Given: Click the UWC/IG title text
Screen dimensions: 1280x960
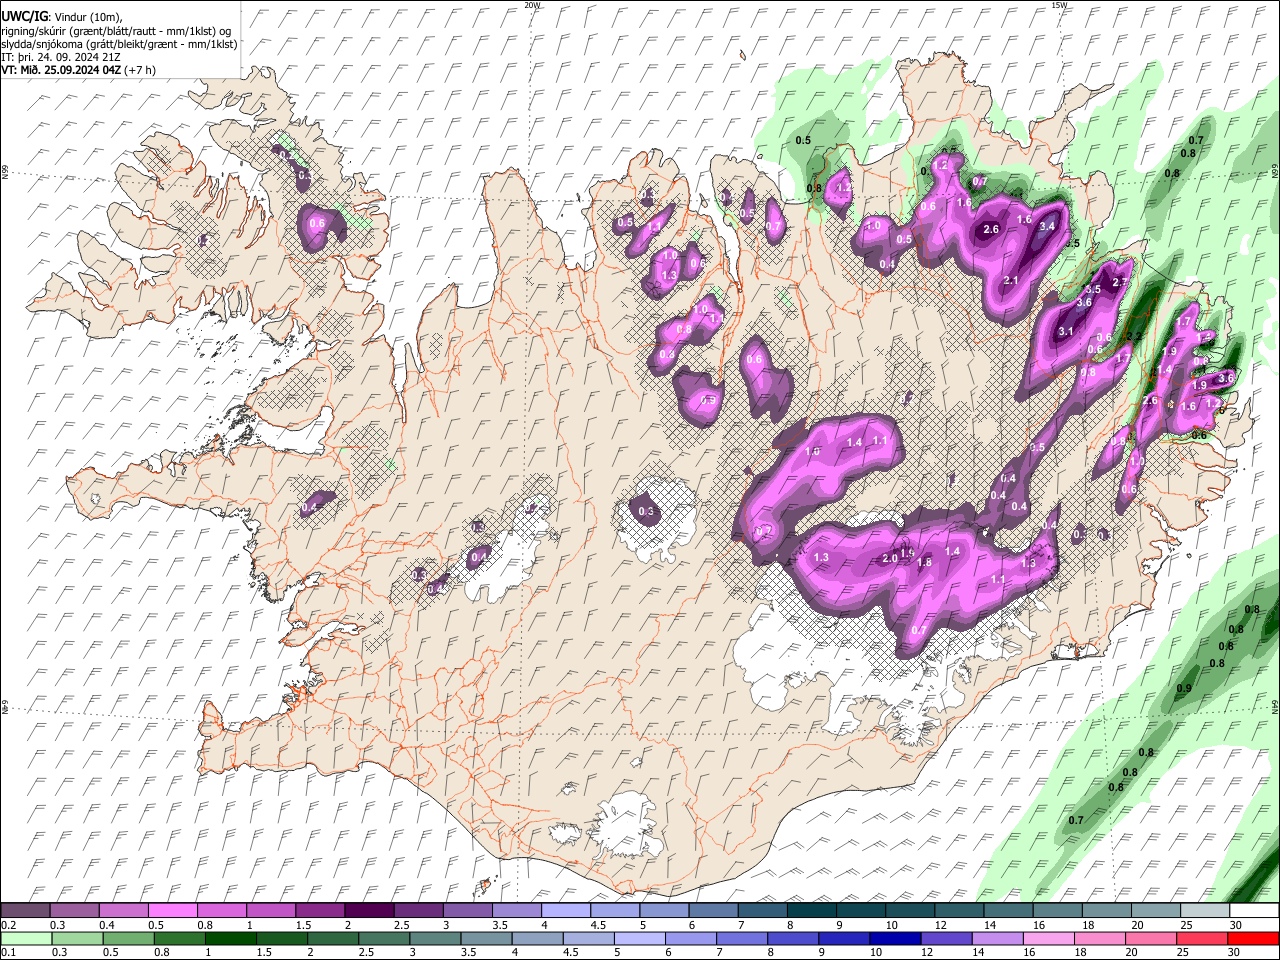Looking at the screenshot, I should tap(24, 16).
